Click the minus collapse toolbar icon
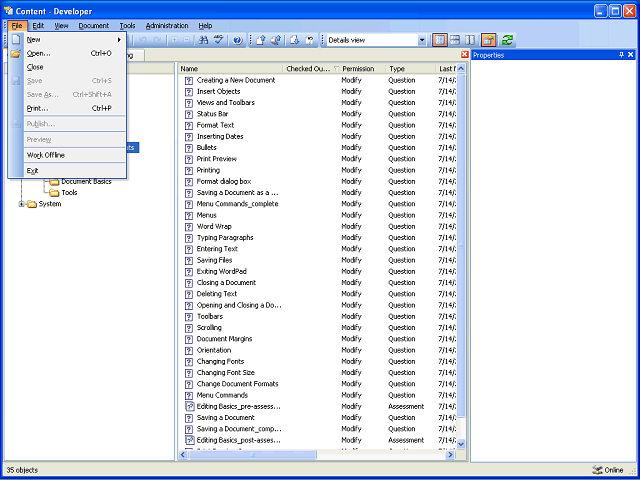This screenshot has width=640, height=480. coord(187,40)
